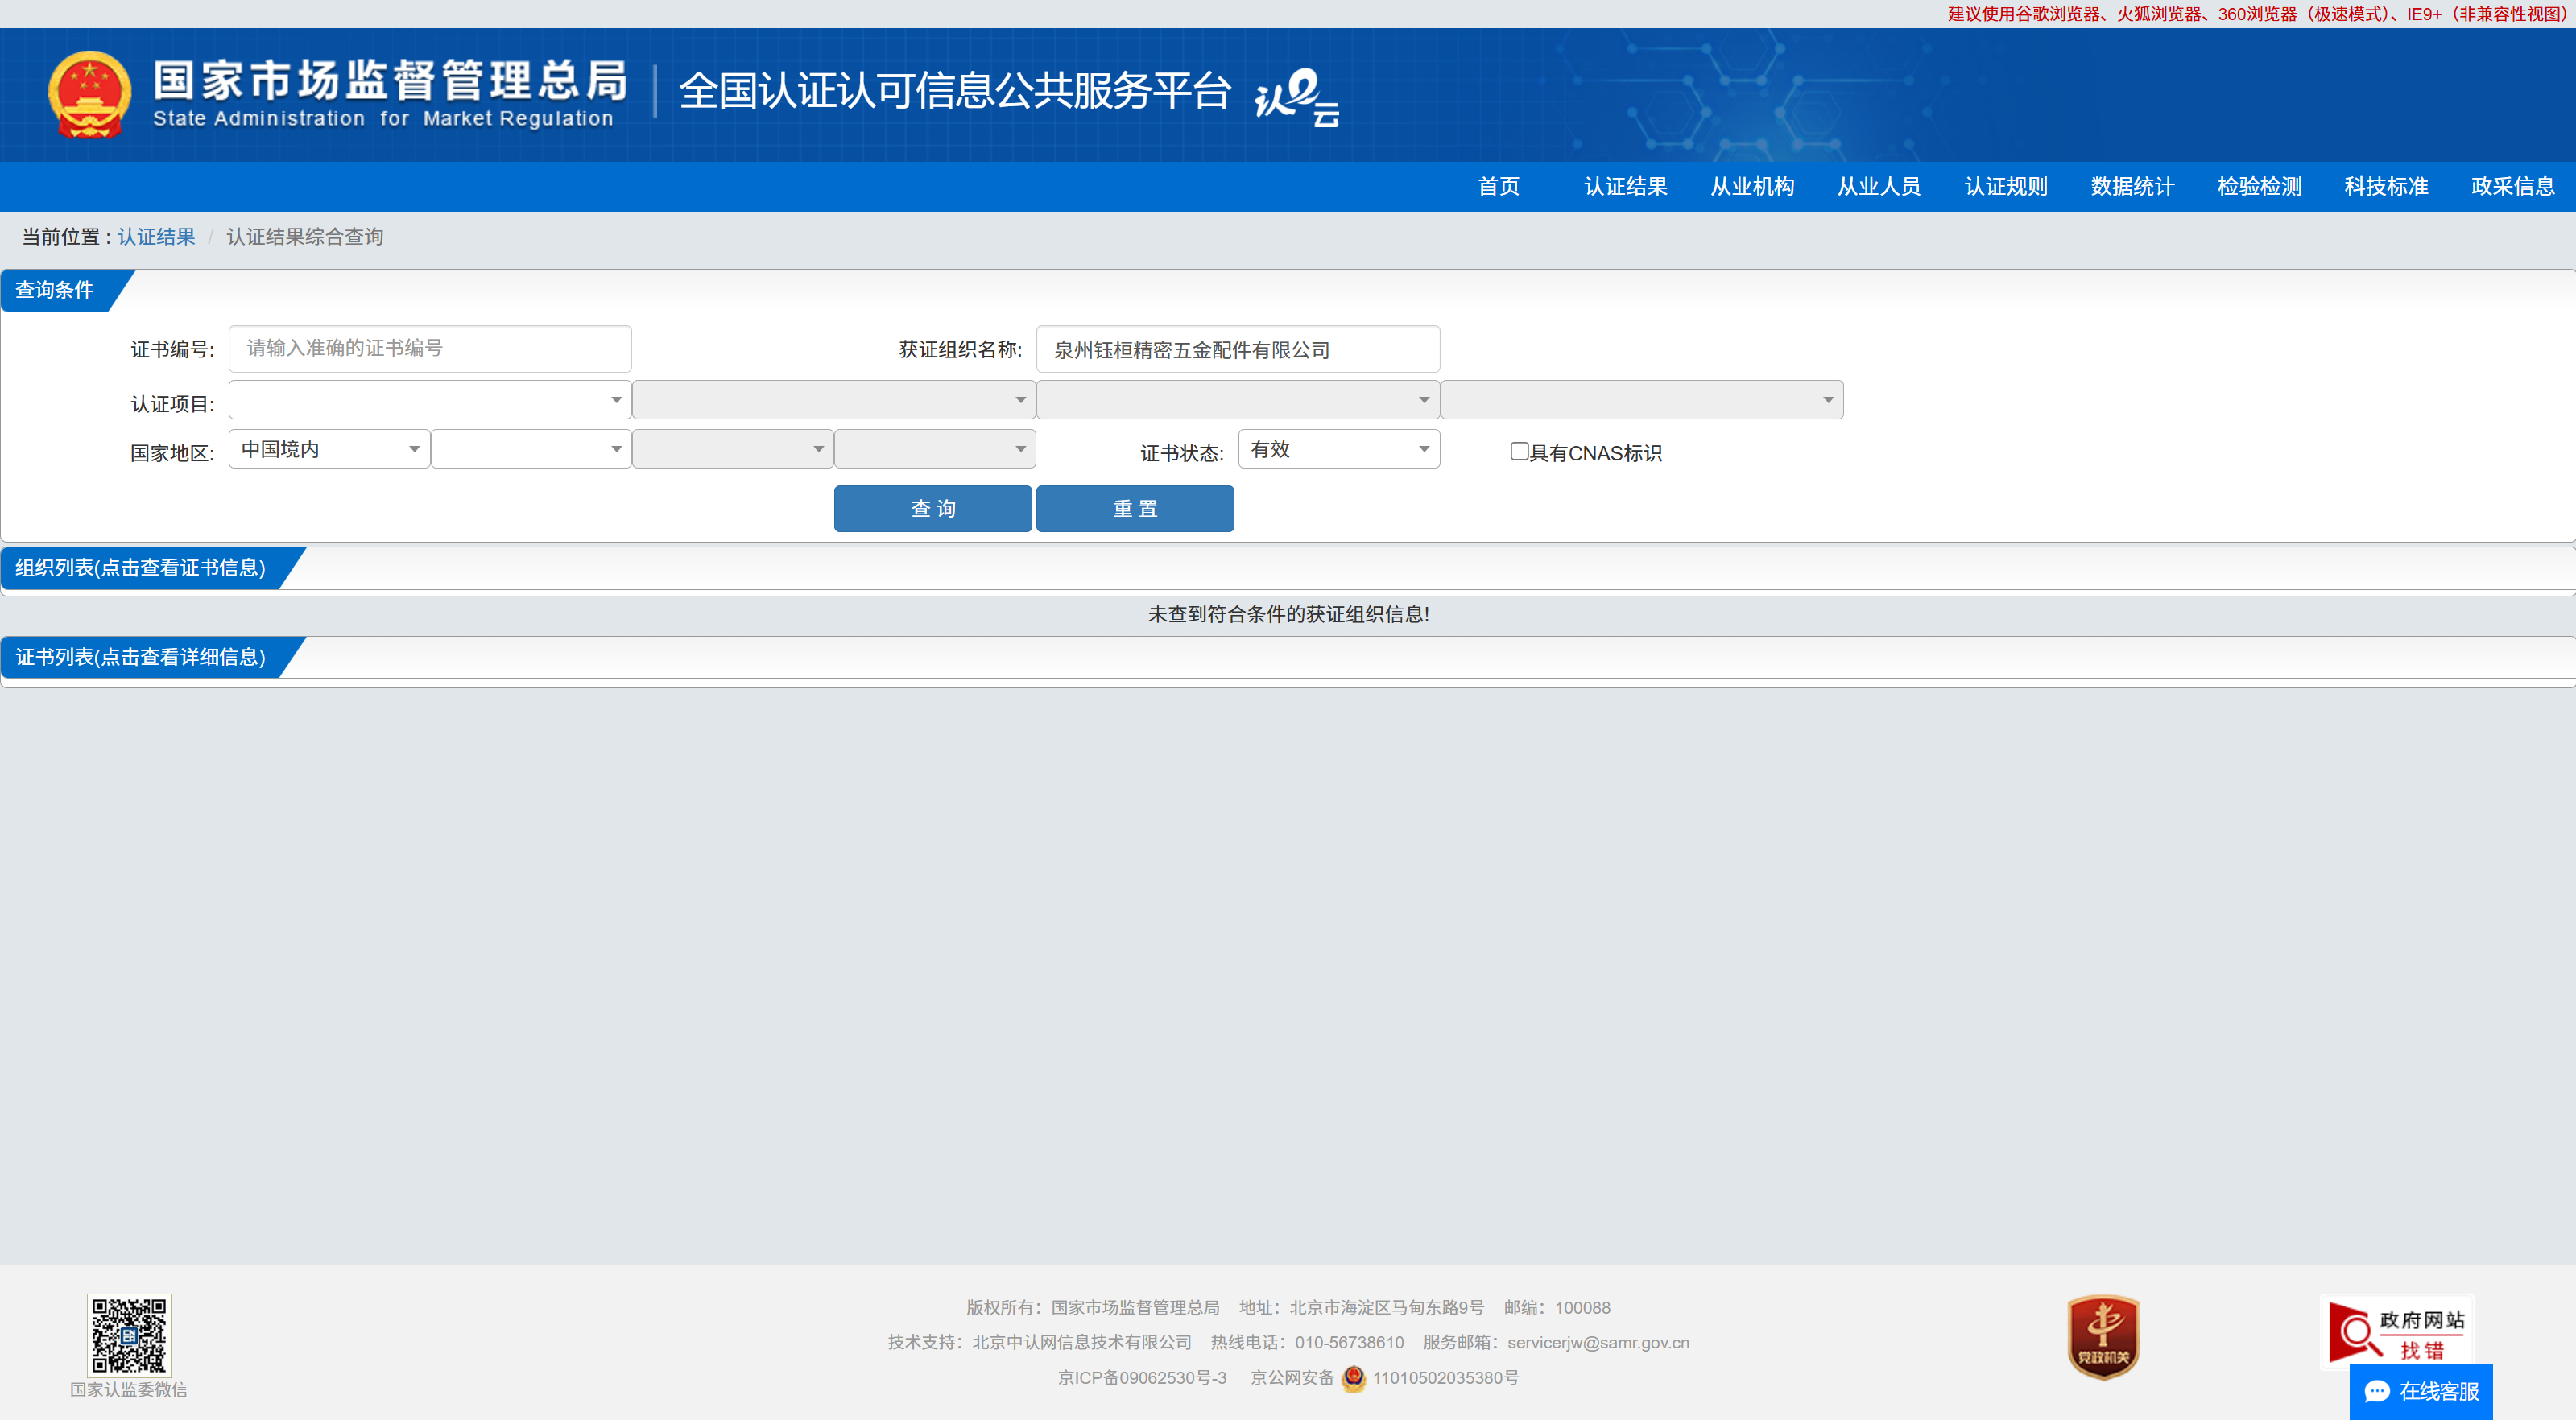2576x1420 pixels.
Task: Click the 认证结果 breadcrumb link
Action: coord(156,237)
